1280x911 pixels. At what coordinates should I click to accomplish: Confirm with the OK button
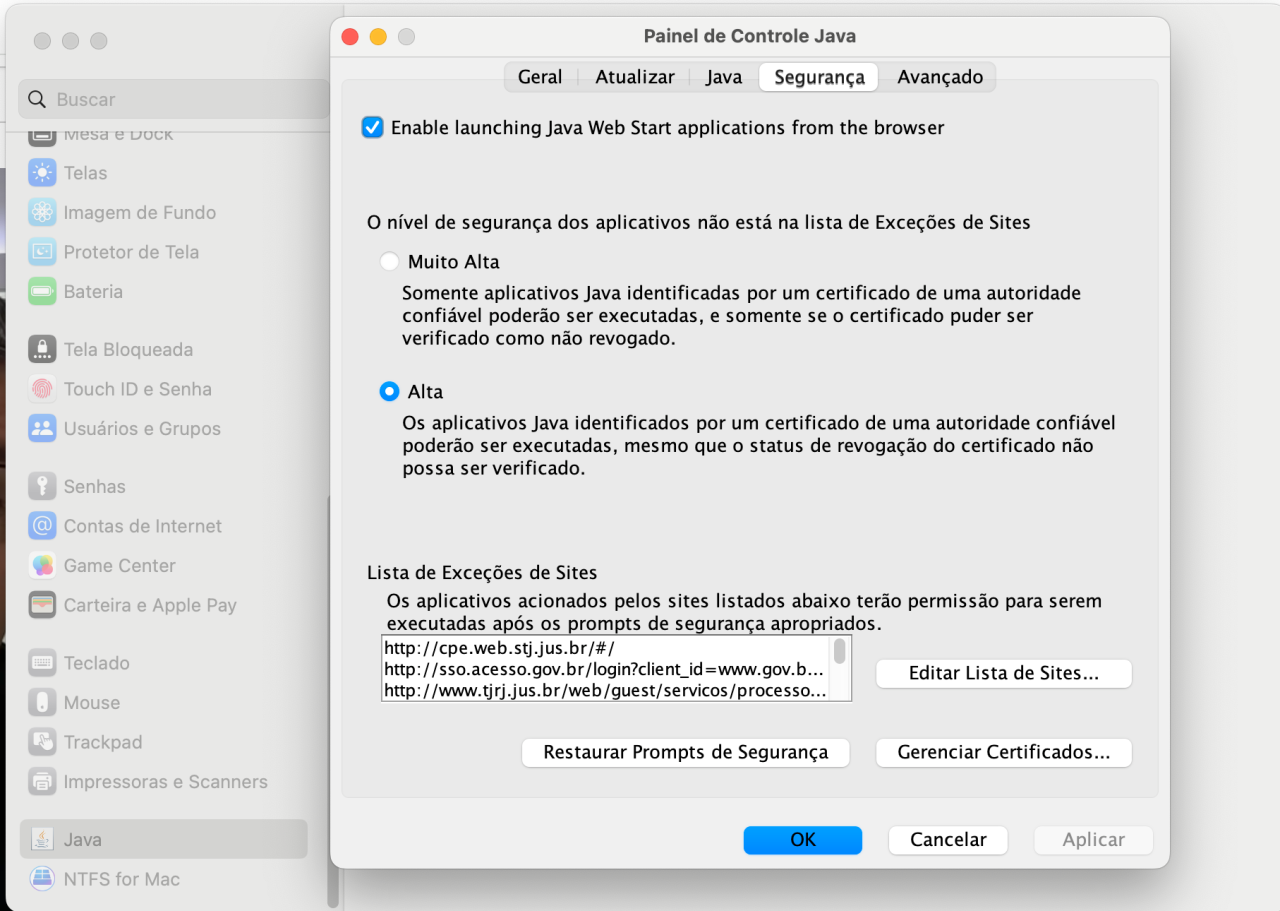point(803,840)
